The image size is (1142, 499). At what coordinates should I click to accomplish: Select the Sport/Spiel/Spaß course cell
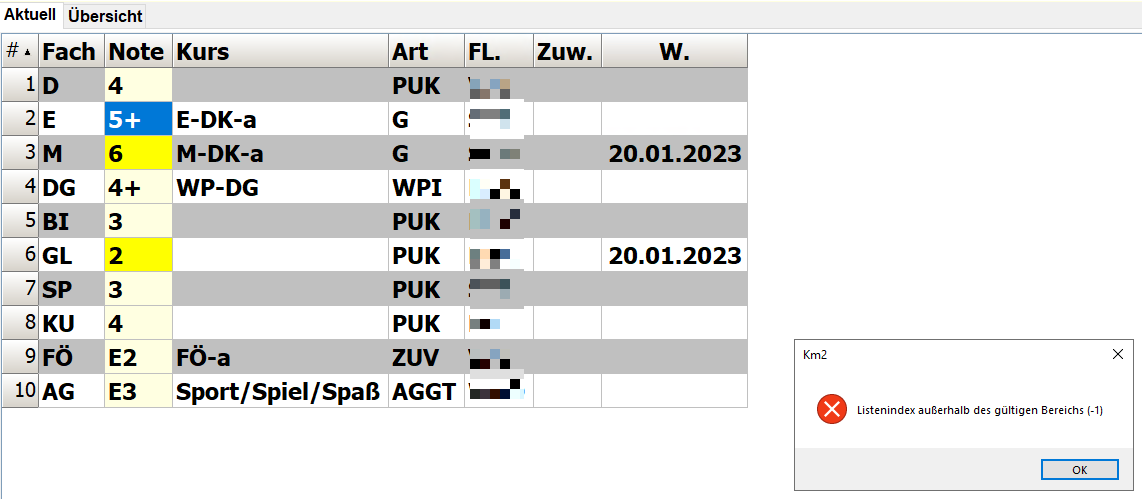tap(280, 392)
